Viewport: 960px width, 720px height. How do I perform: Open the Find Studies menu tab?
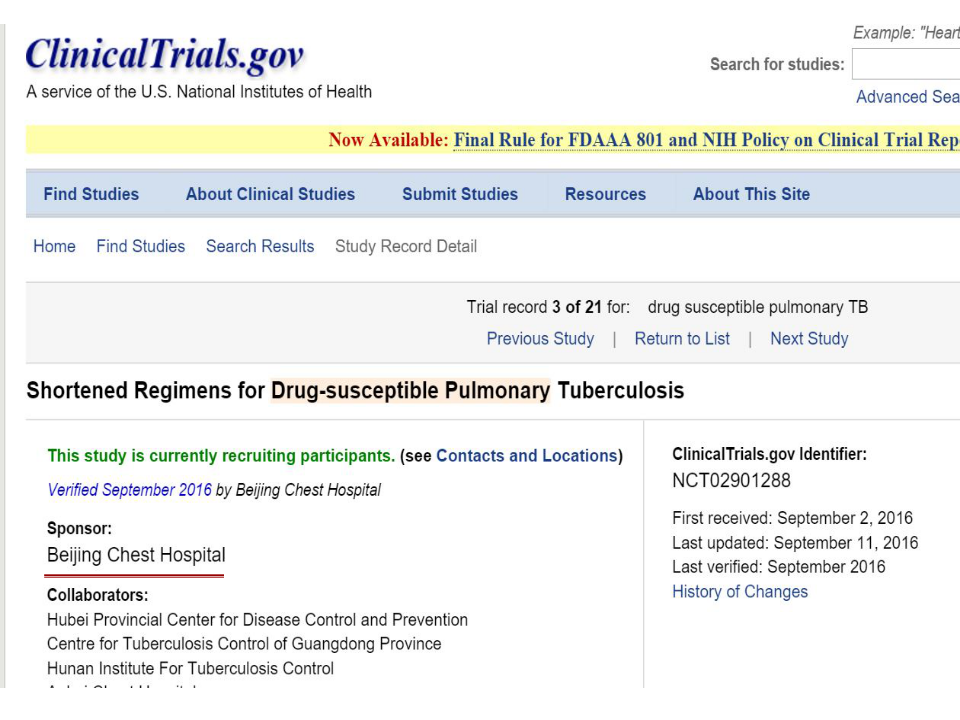click(91, 194)
